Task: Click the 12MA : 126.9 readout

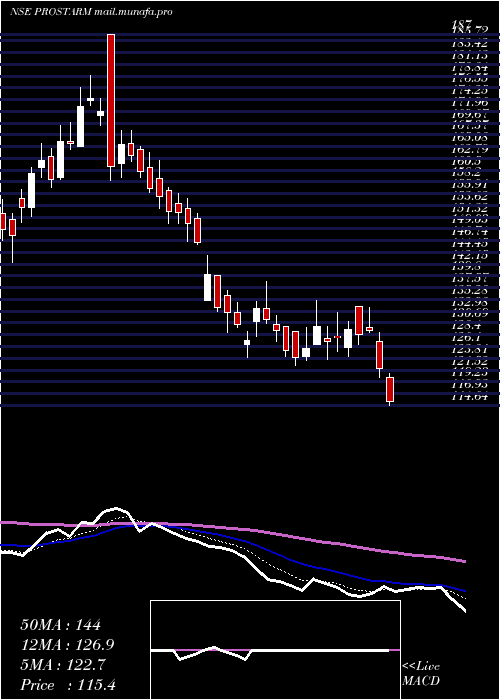Action: click(66, 645)
